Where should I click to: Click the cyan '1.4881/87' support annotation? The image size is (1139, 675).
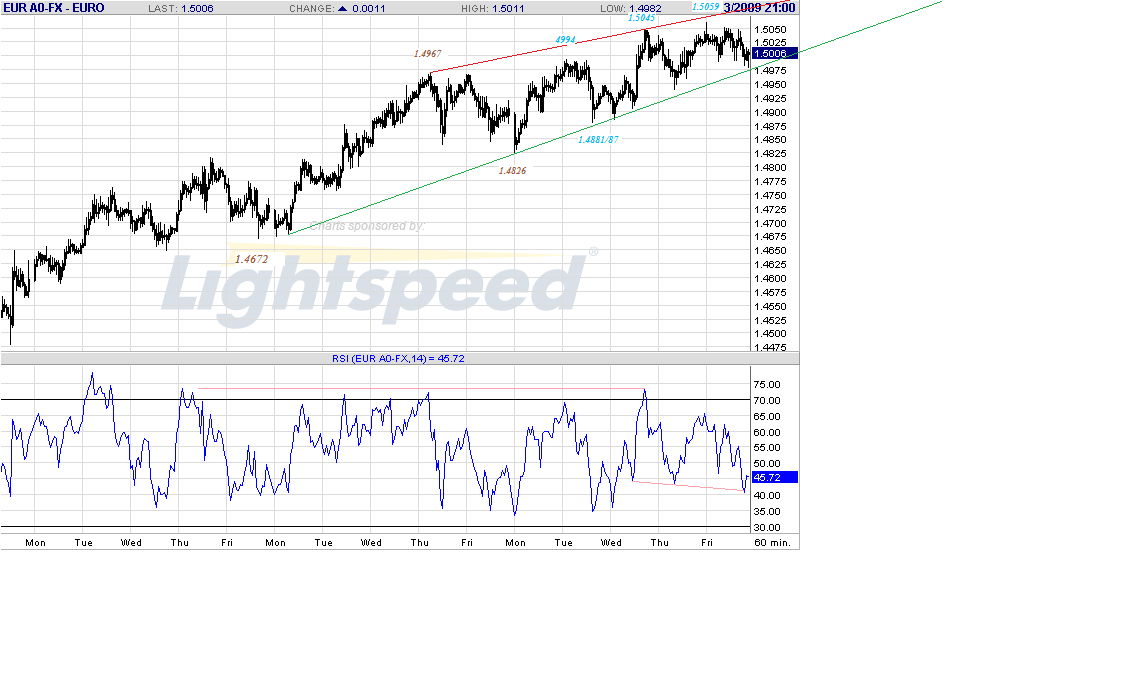pos(598,140)
